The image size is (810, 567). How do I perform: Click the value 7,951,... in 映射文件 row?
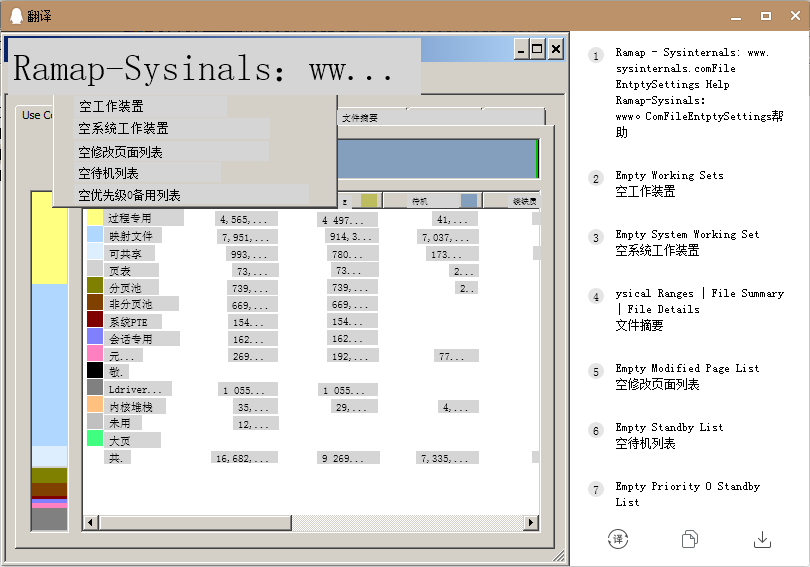pyautogui.click(x=246, y=237)
